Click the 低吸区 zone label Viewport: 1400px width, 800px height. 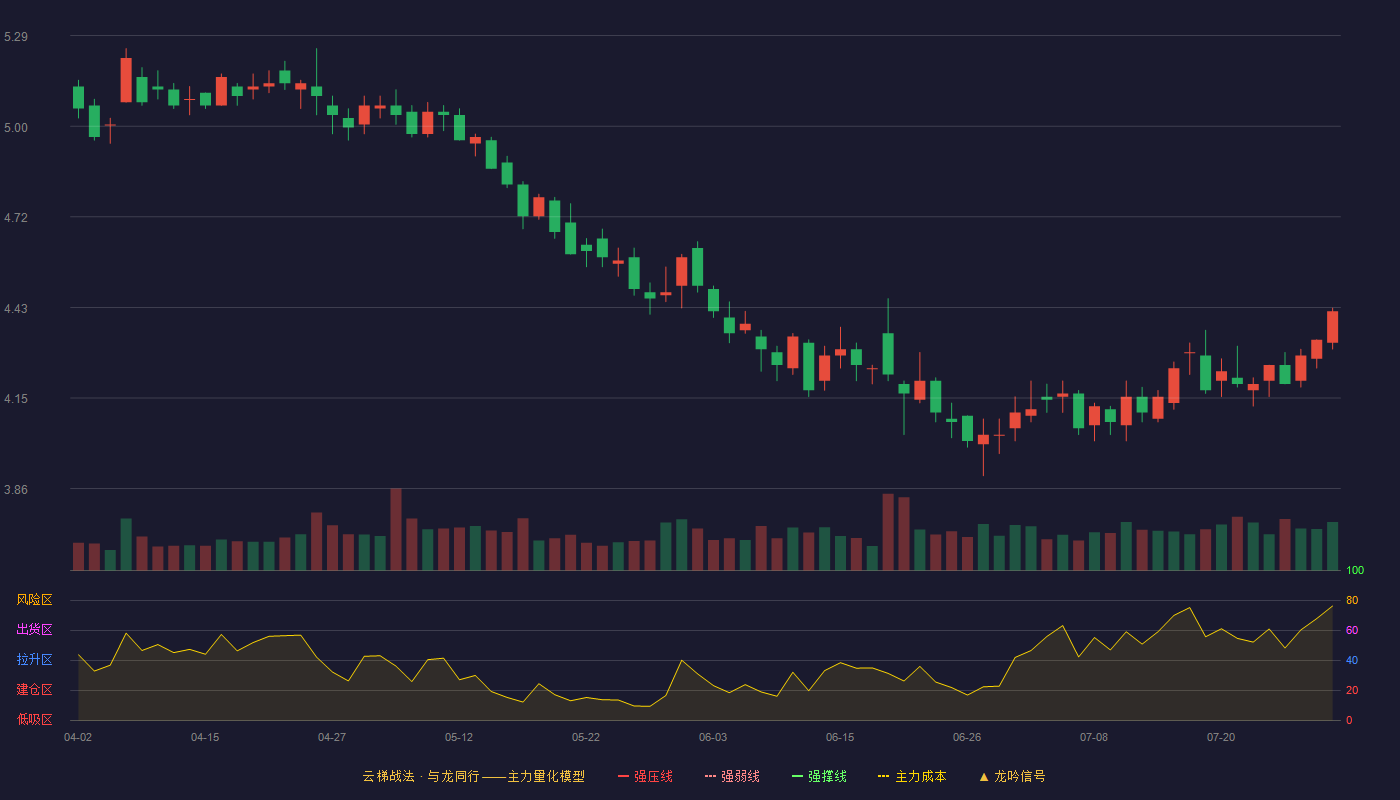[34, 720]
